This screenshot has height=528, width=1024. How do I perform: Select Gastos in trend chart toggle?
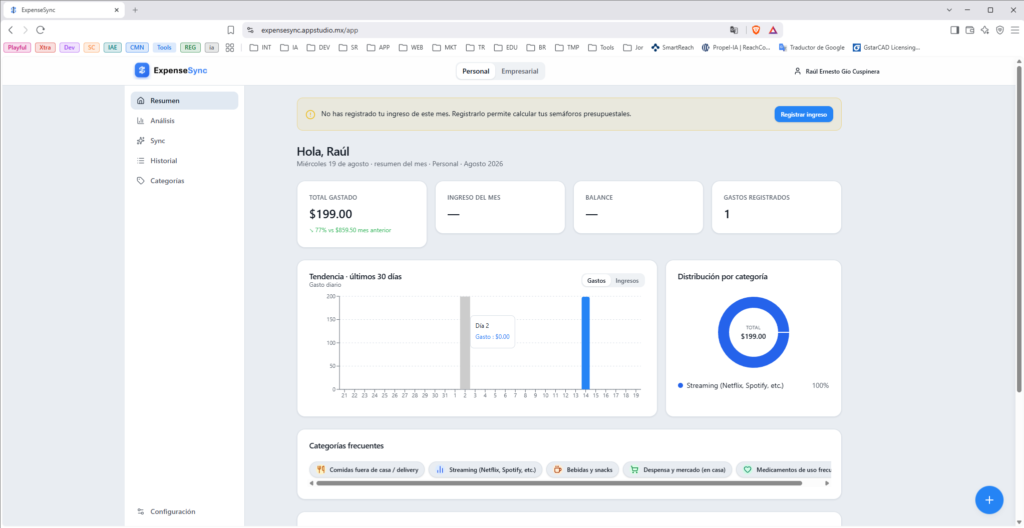pos(596,280)
